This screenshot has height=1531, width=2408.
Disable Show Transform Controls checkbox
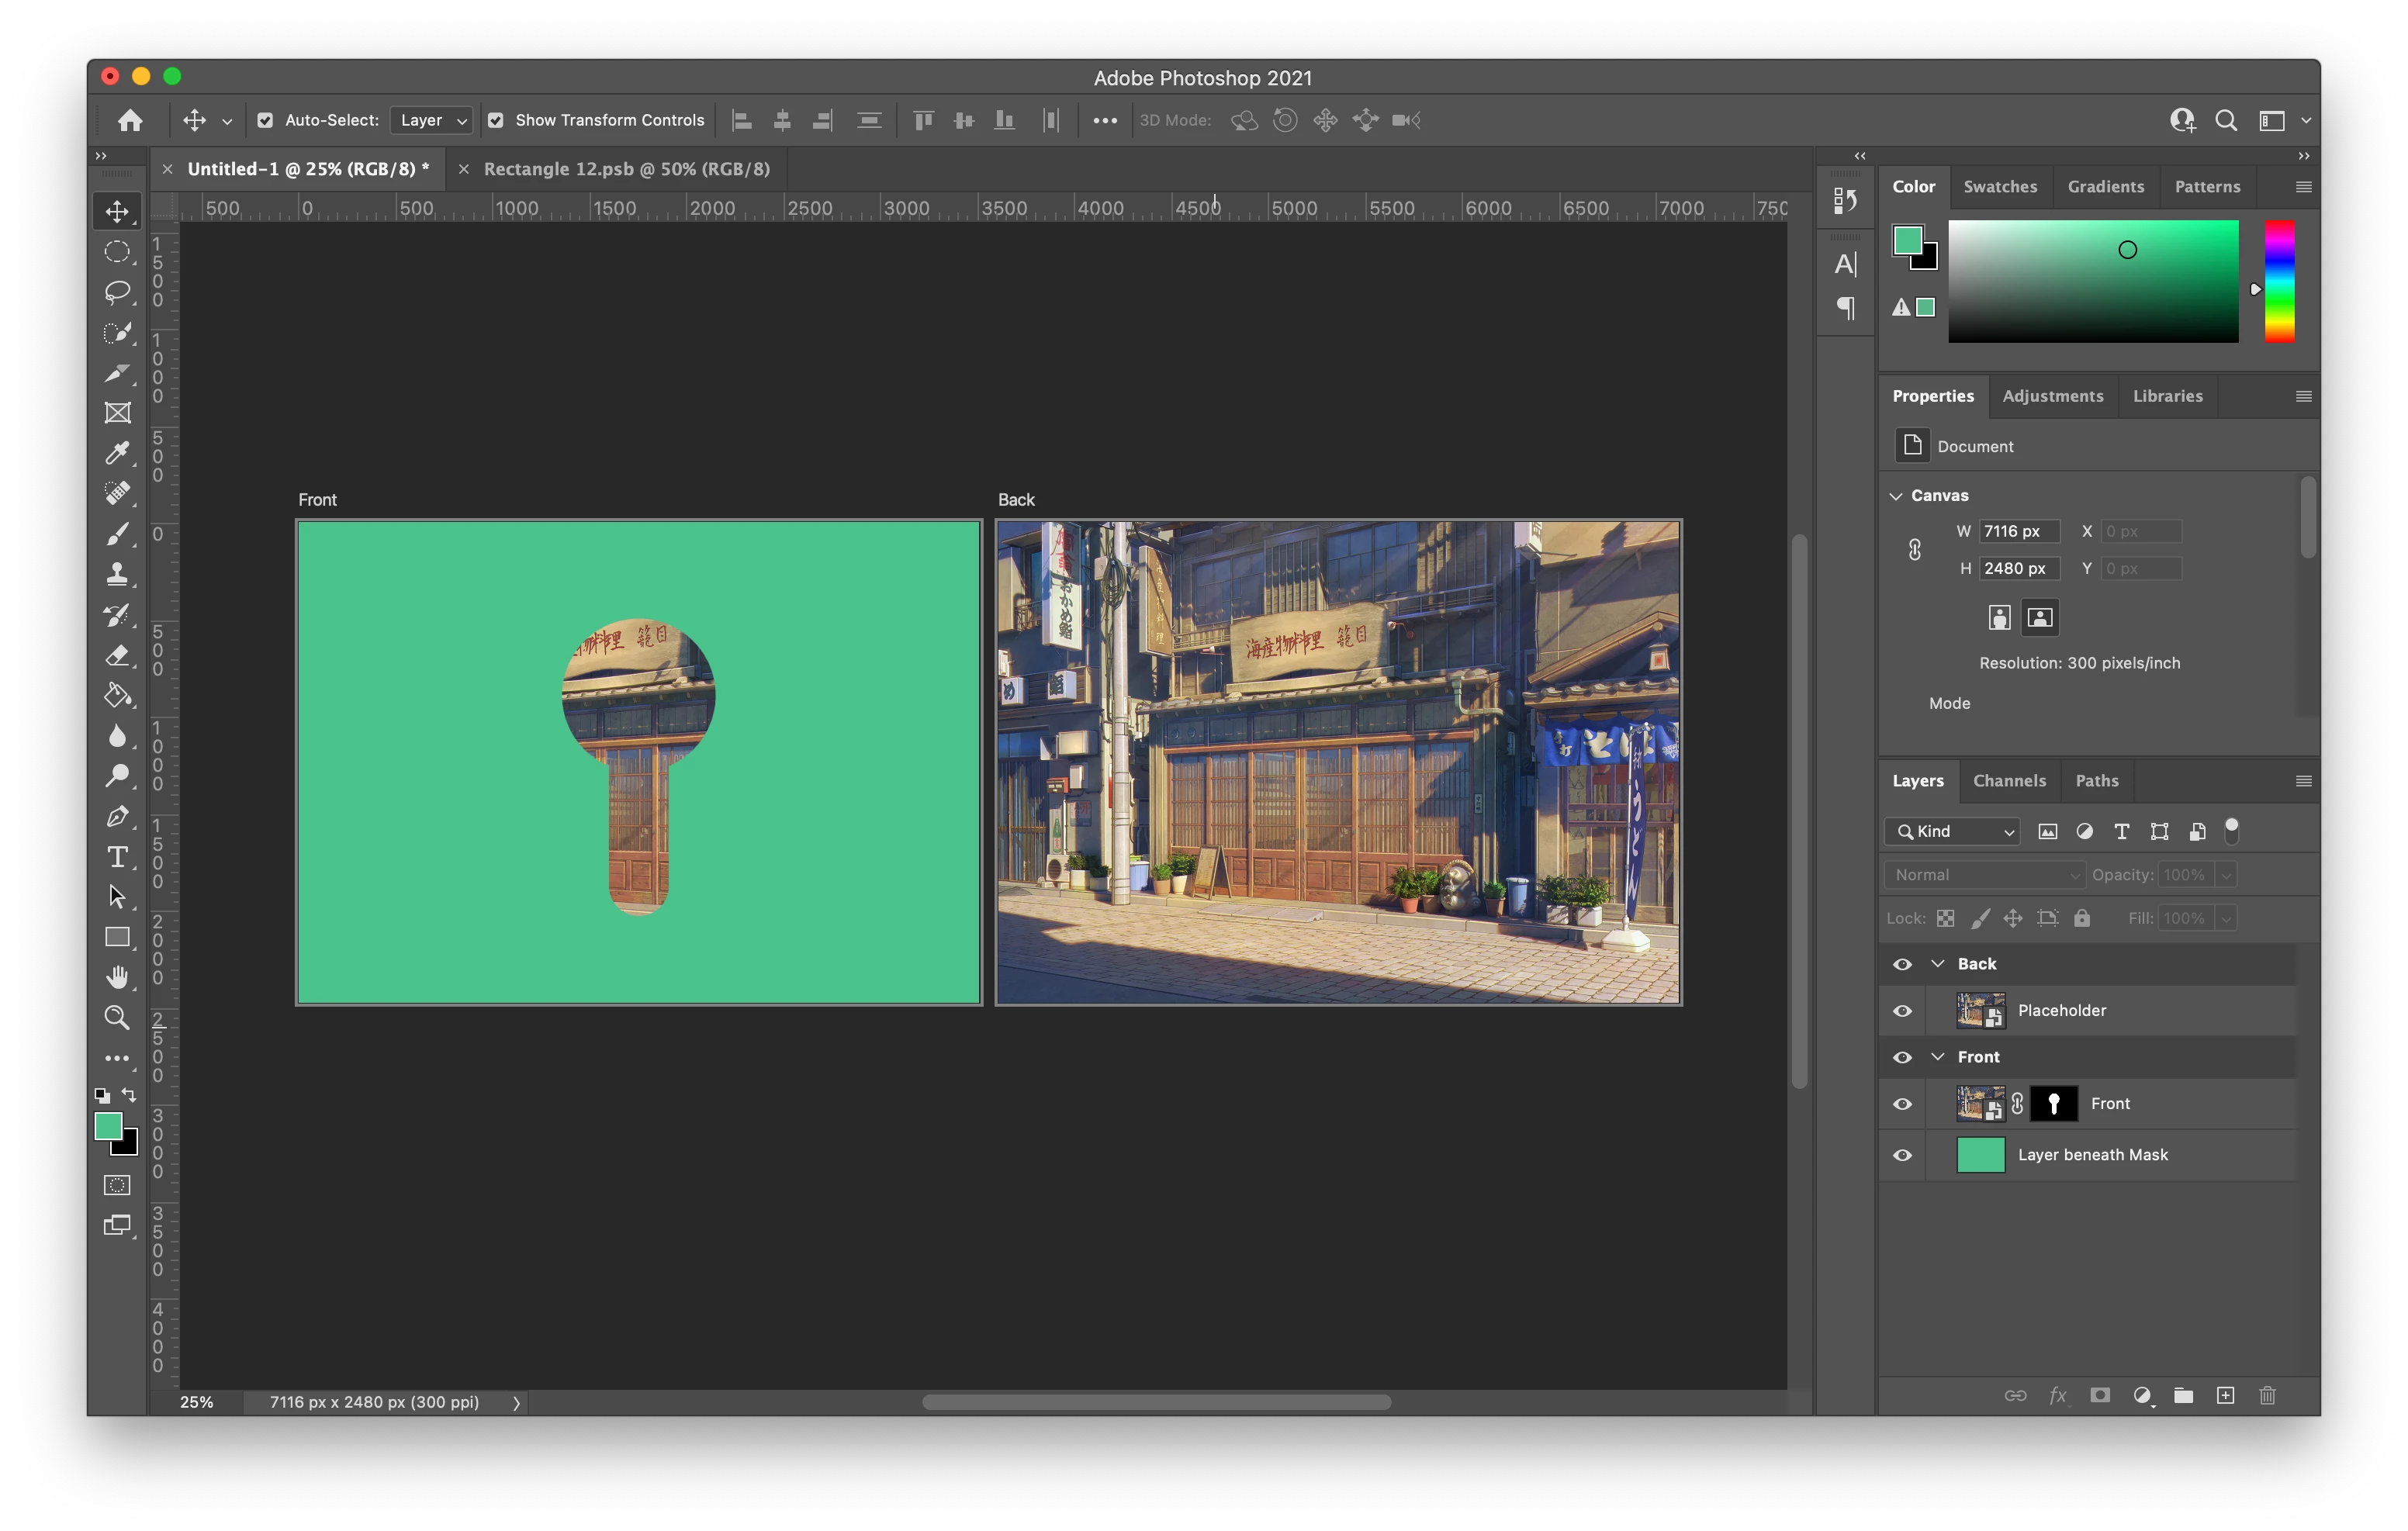[495, 120]
